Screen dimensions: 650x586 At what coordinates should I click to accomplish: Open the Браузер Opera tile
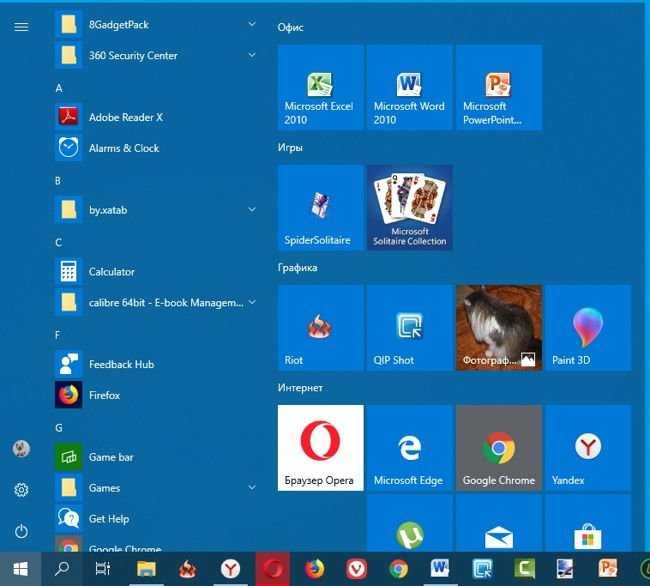point(320,448)
